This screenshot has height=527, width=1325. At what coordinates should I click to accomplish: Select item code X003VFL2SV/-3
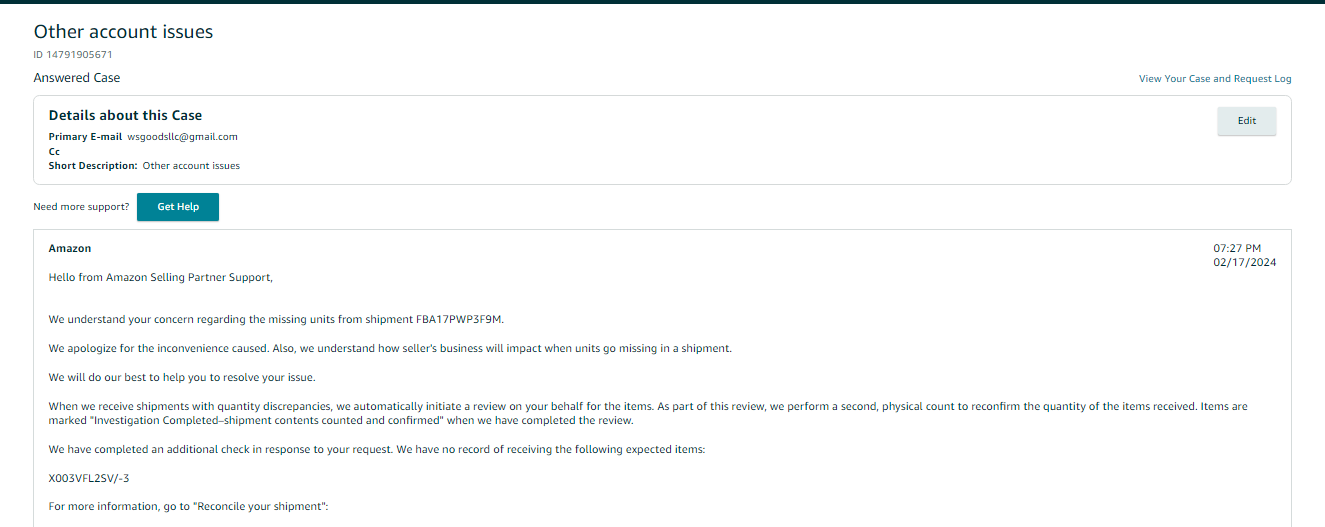coord(89,478)
